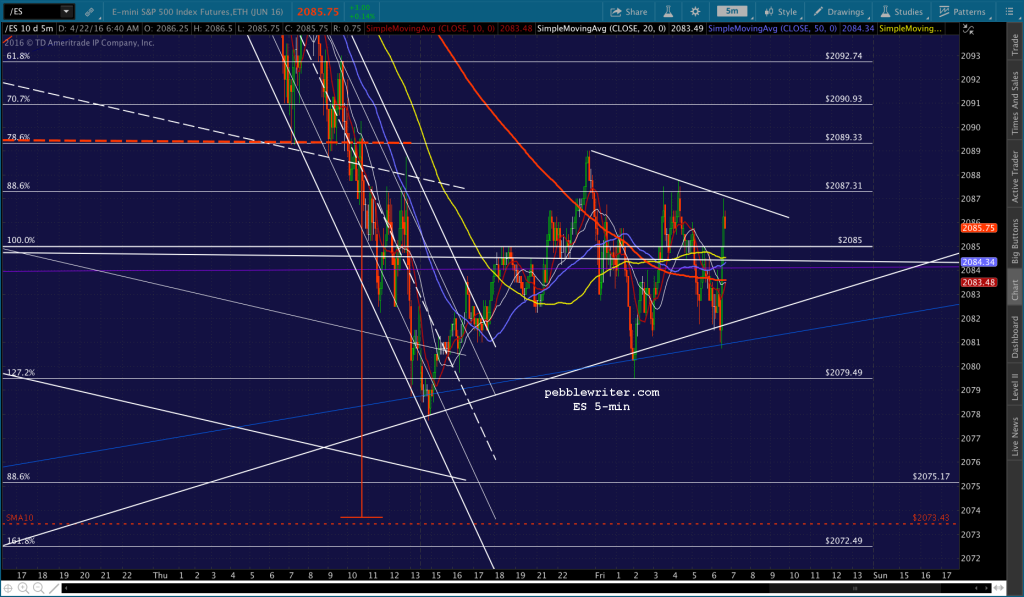Click the 127.2% Fibonacci label
This screenshot has height=597, width=1024.
21,373
